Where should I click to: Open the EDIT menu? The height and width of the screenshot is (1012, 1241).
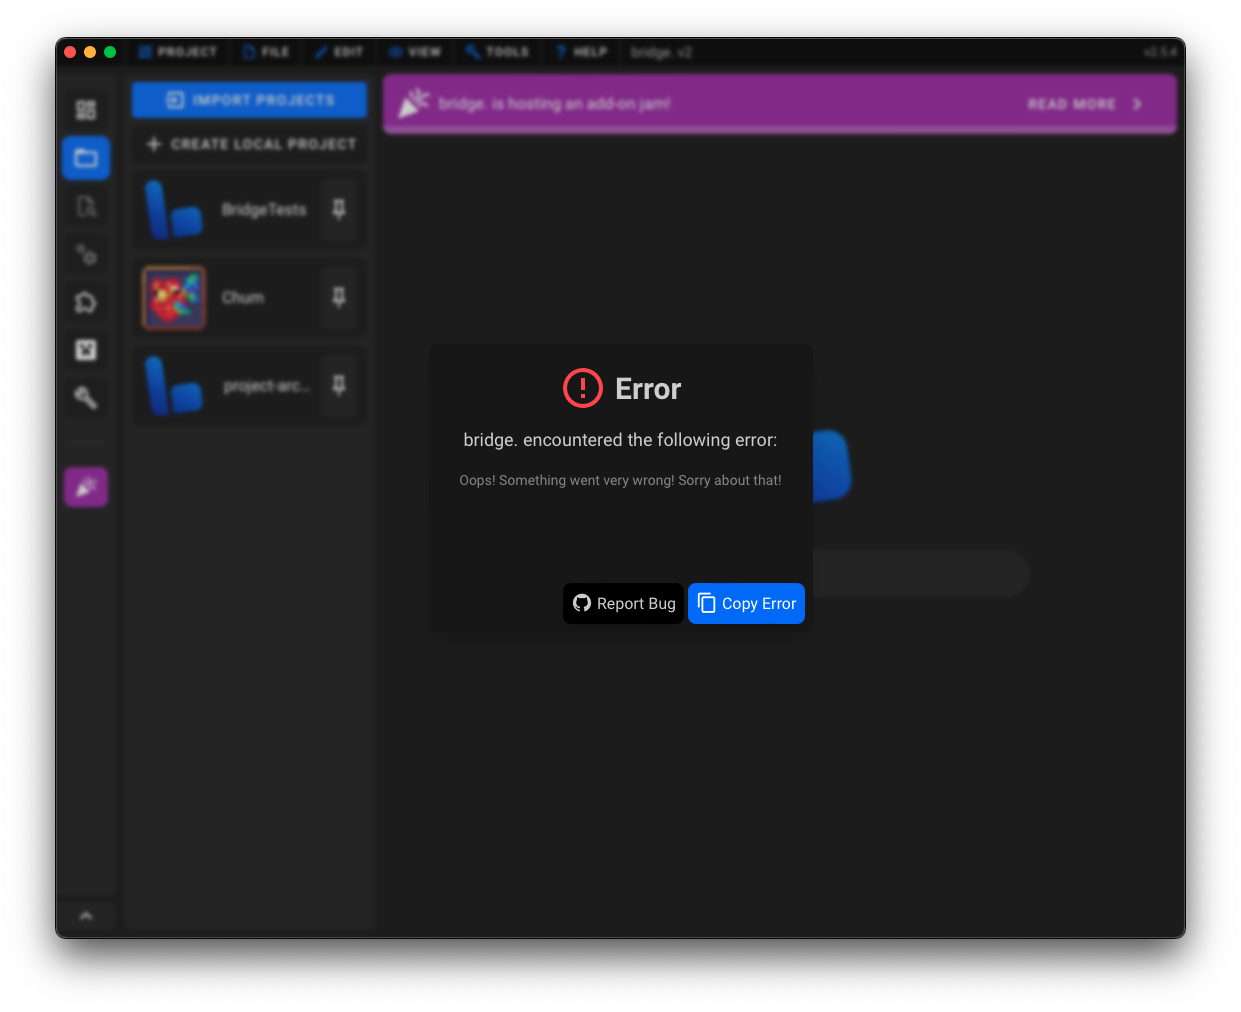339,52
